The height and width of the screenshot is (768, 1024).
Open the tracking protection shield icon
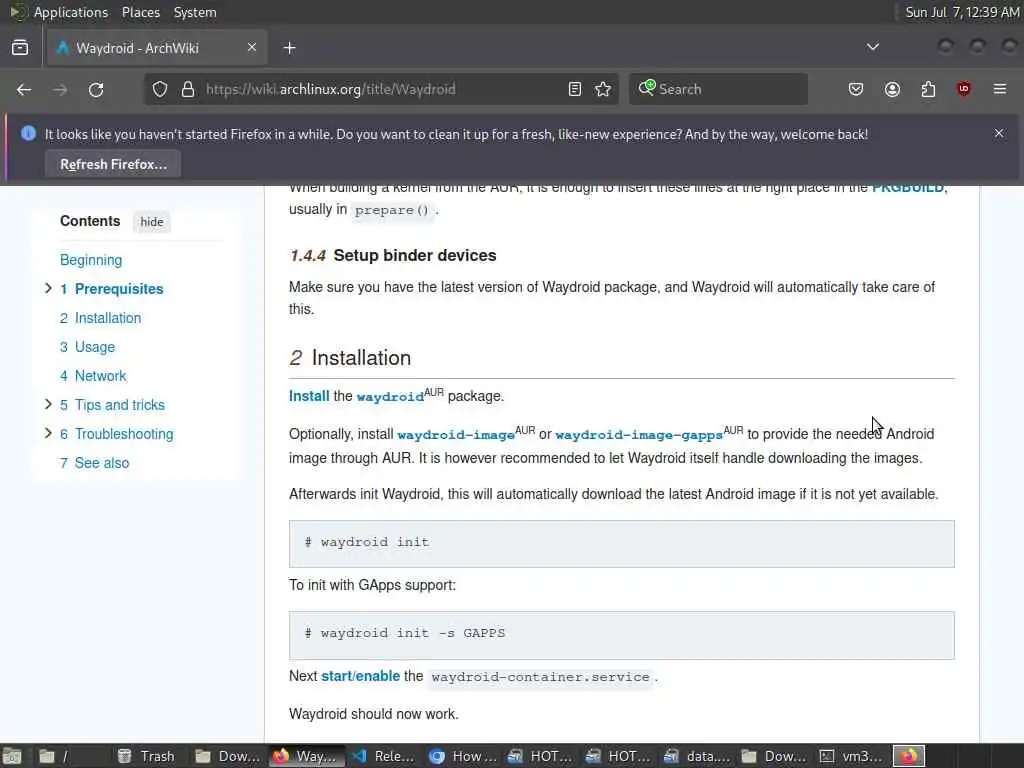pyautogui.click(x=160, y=89)
